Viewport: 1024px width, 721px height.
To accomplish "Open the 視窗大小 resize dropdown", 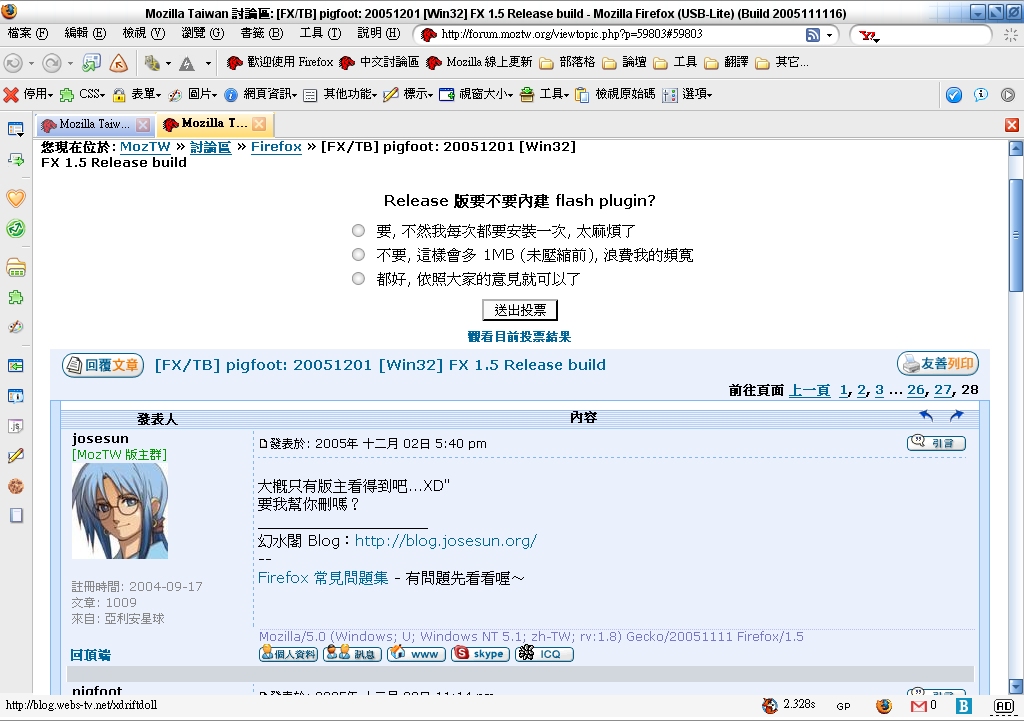I will tap(476, 95).
